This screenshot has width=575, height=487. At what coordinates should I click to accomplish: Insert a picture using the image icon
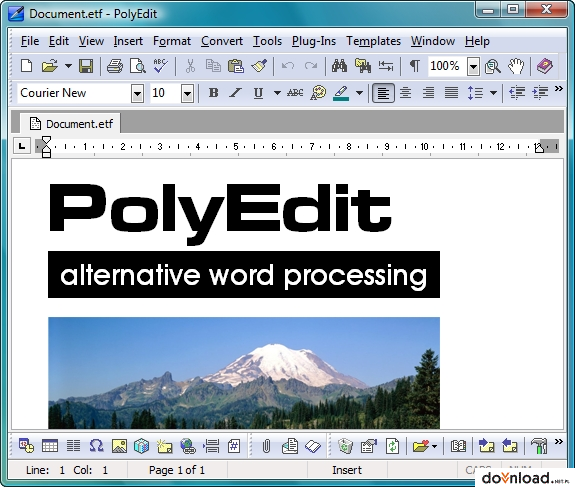pyautogui.click(x=119, y=446)
